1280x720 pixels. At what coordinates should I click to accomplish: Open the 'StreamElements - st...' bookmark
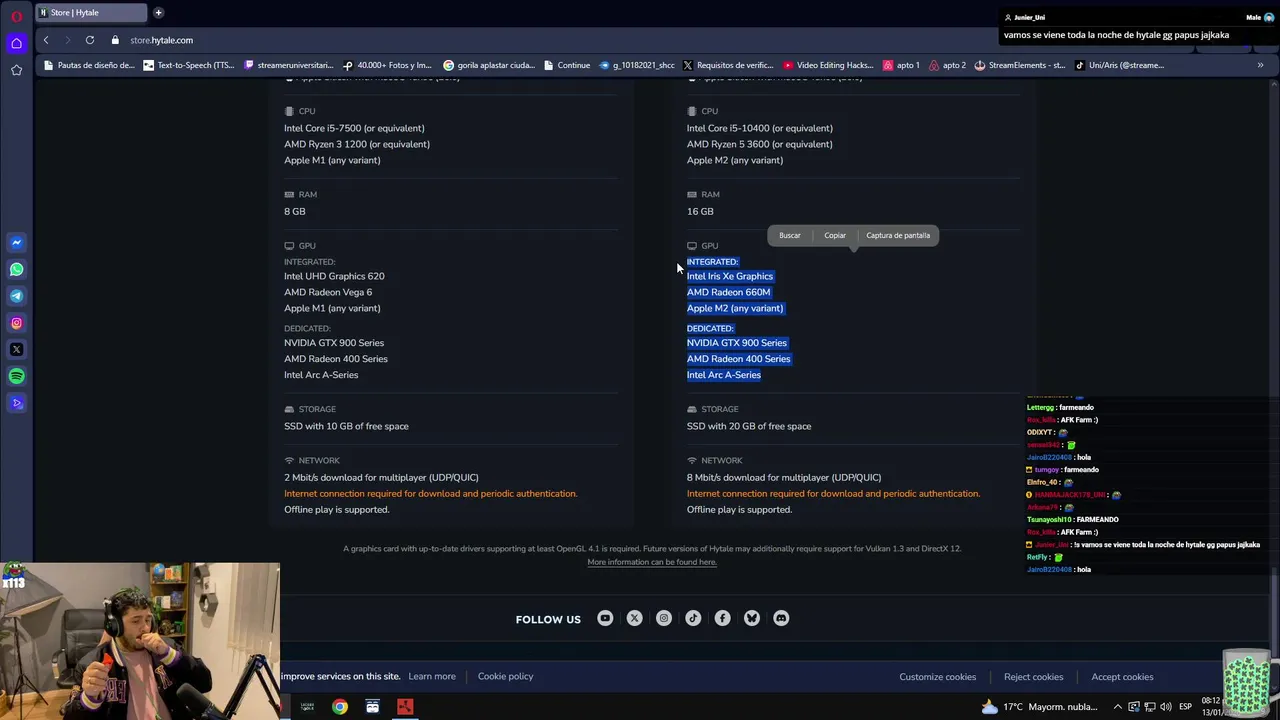1020,65
